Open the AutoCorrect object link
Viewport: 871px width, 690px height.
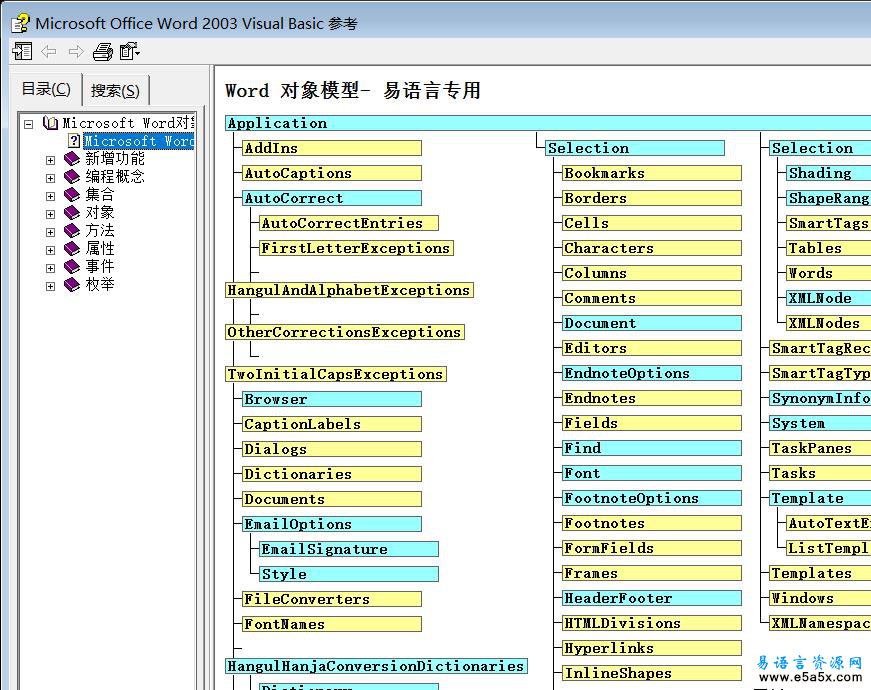[x=294, y=198]
